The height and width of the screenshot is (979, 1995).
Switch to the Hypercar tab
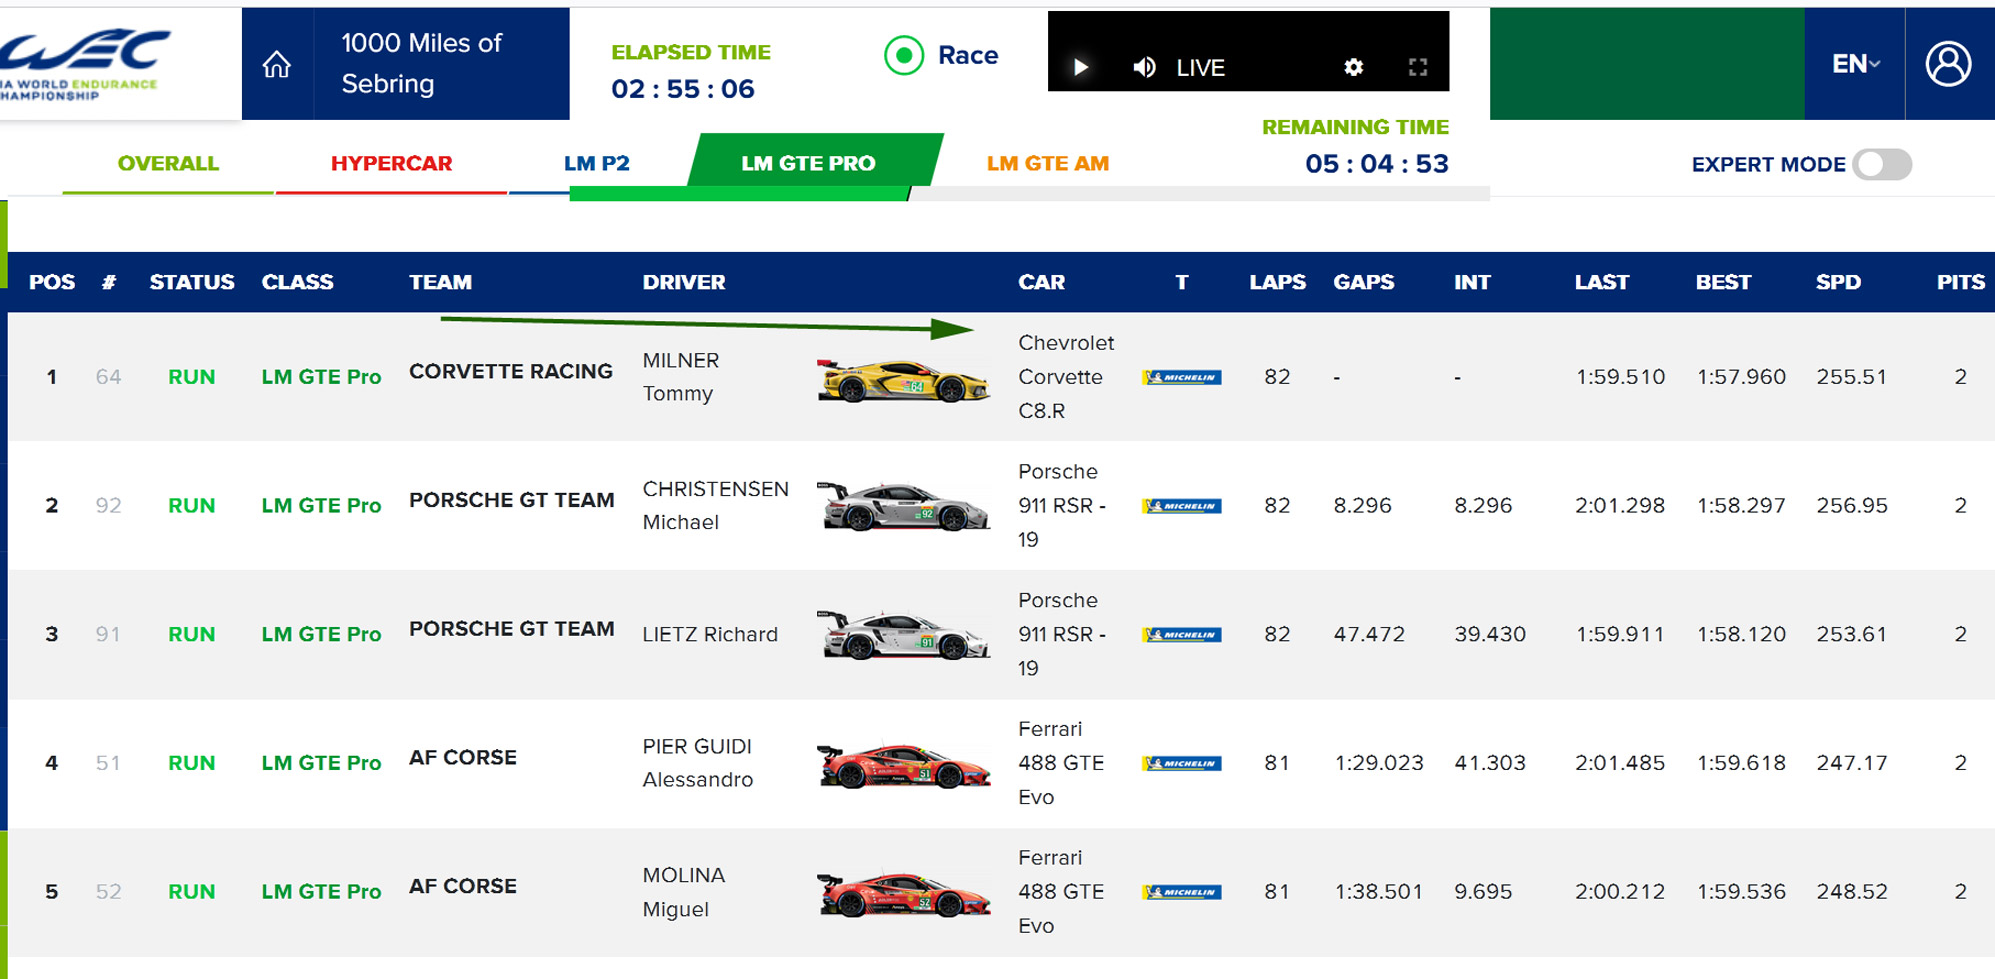(x=391, y=164)
